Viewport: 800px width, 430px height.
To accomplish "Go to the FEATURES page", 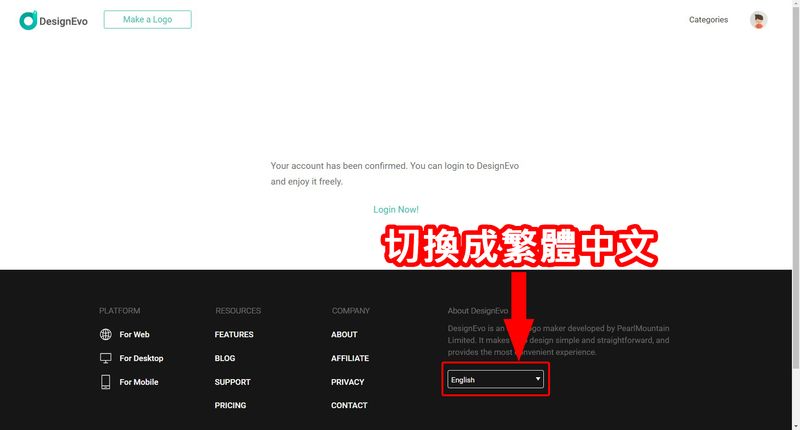I will (234, 335).
